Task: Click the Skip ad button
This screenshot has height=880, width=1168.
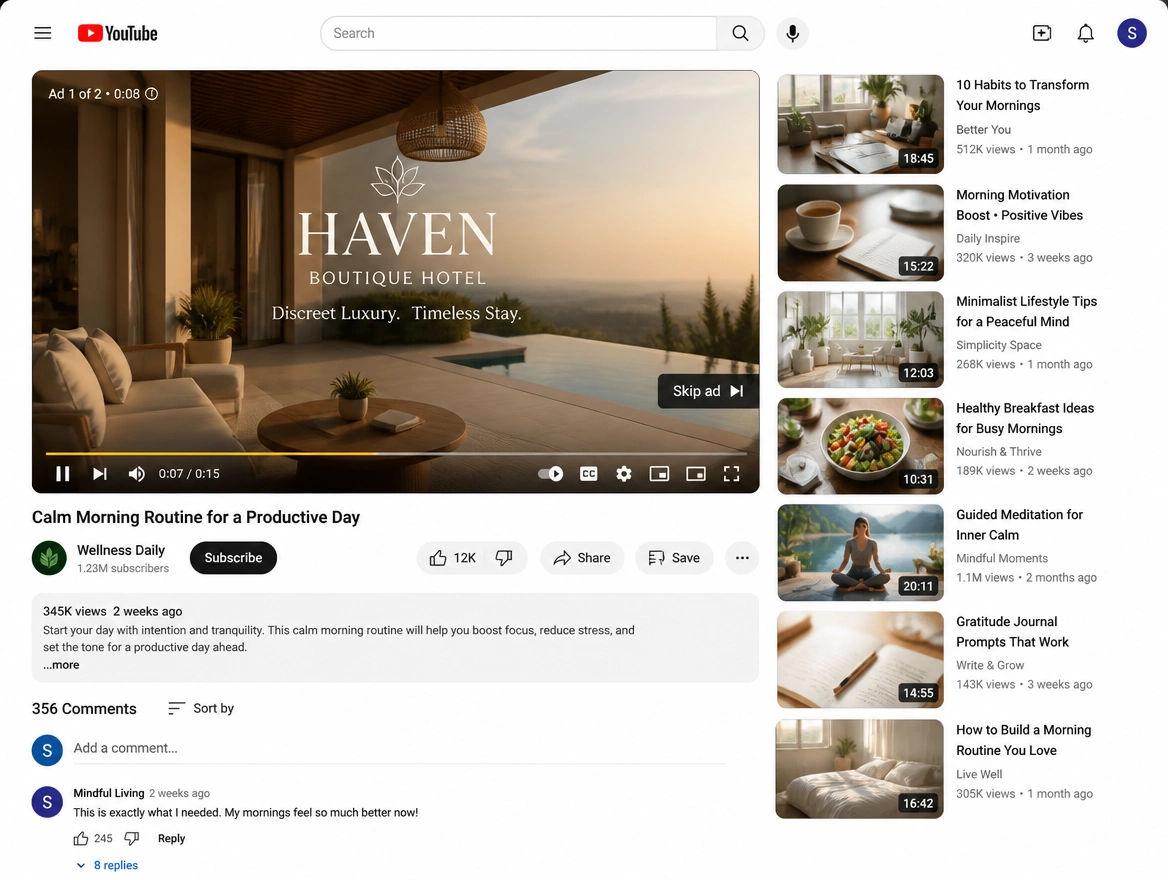Action: [x=708, y=391]
